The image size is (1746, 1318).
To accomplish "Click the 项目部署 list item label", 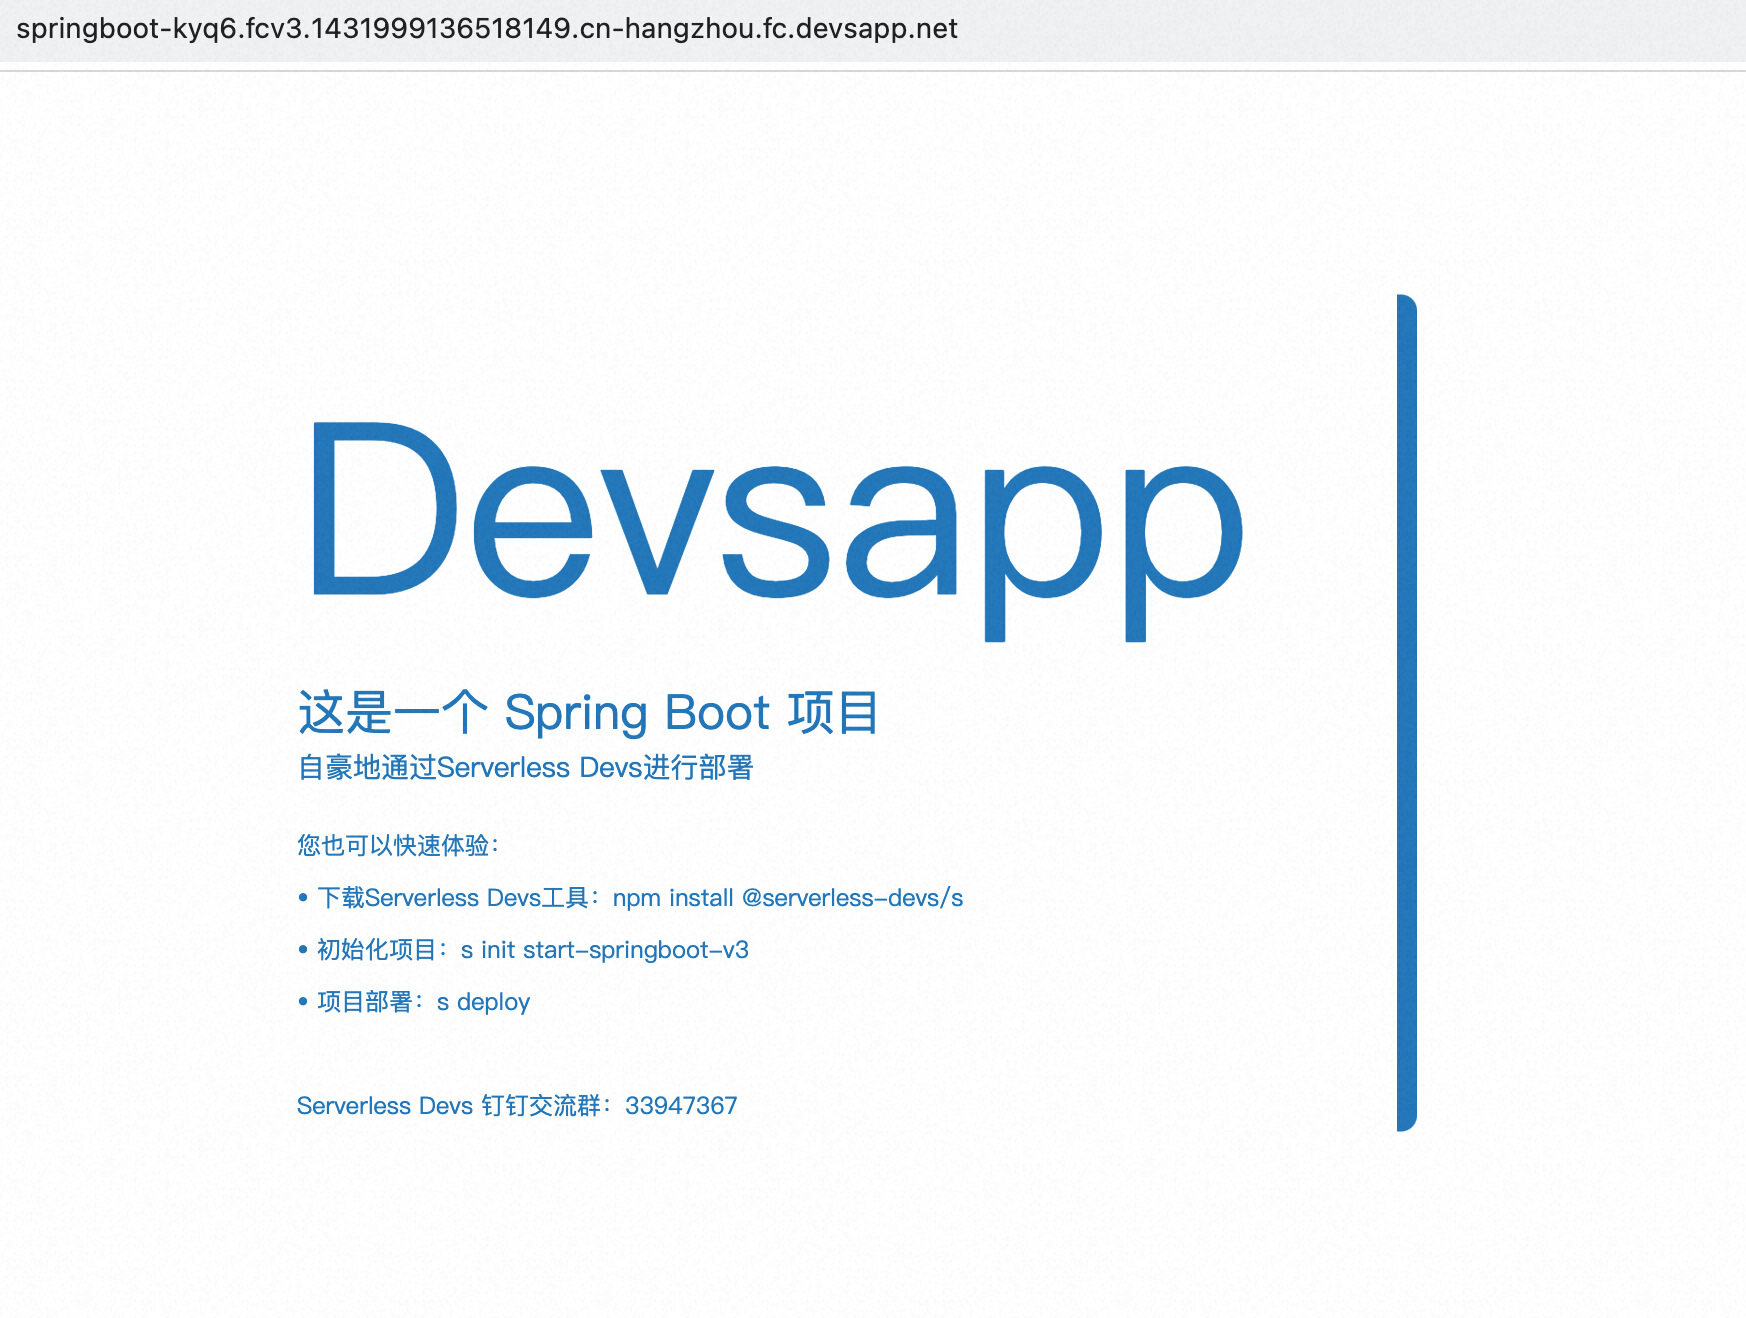I will tap(364, 1002).
